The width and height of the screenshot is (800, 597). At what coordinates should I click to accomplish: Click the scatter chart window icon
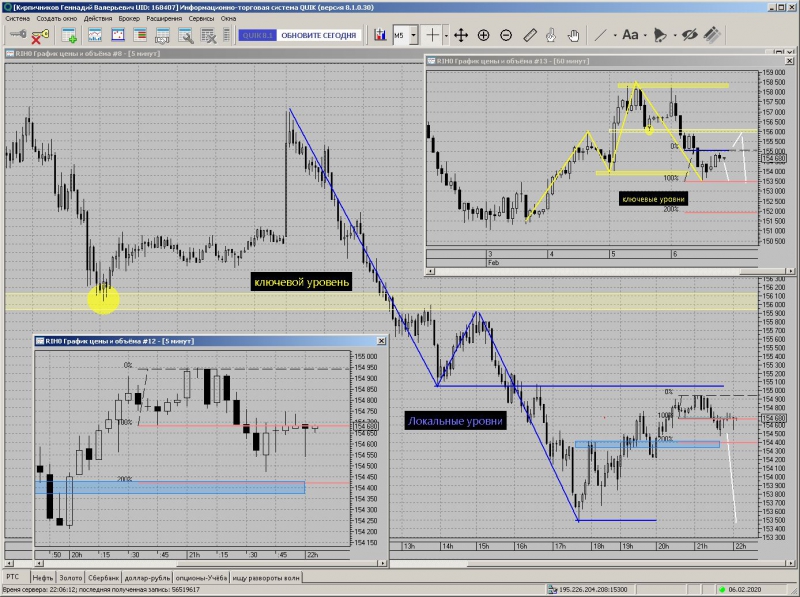click(118, 35)
